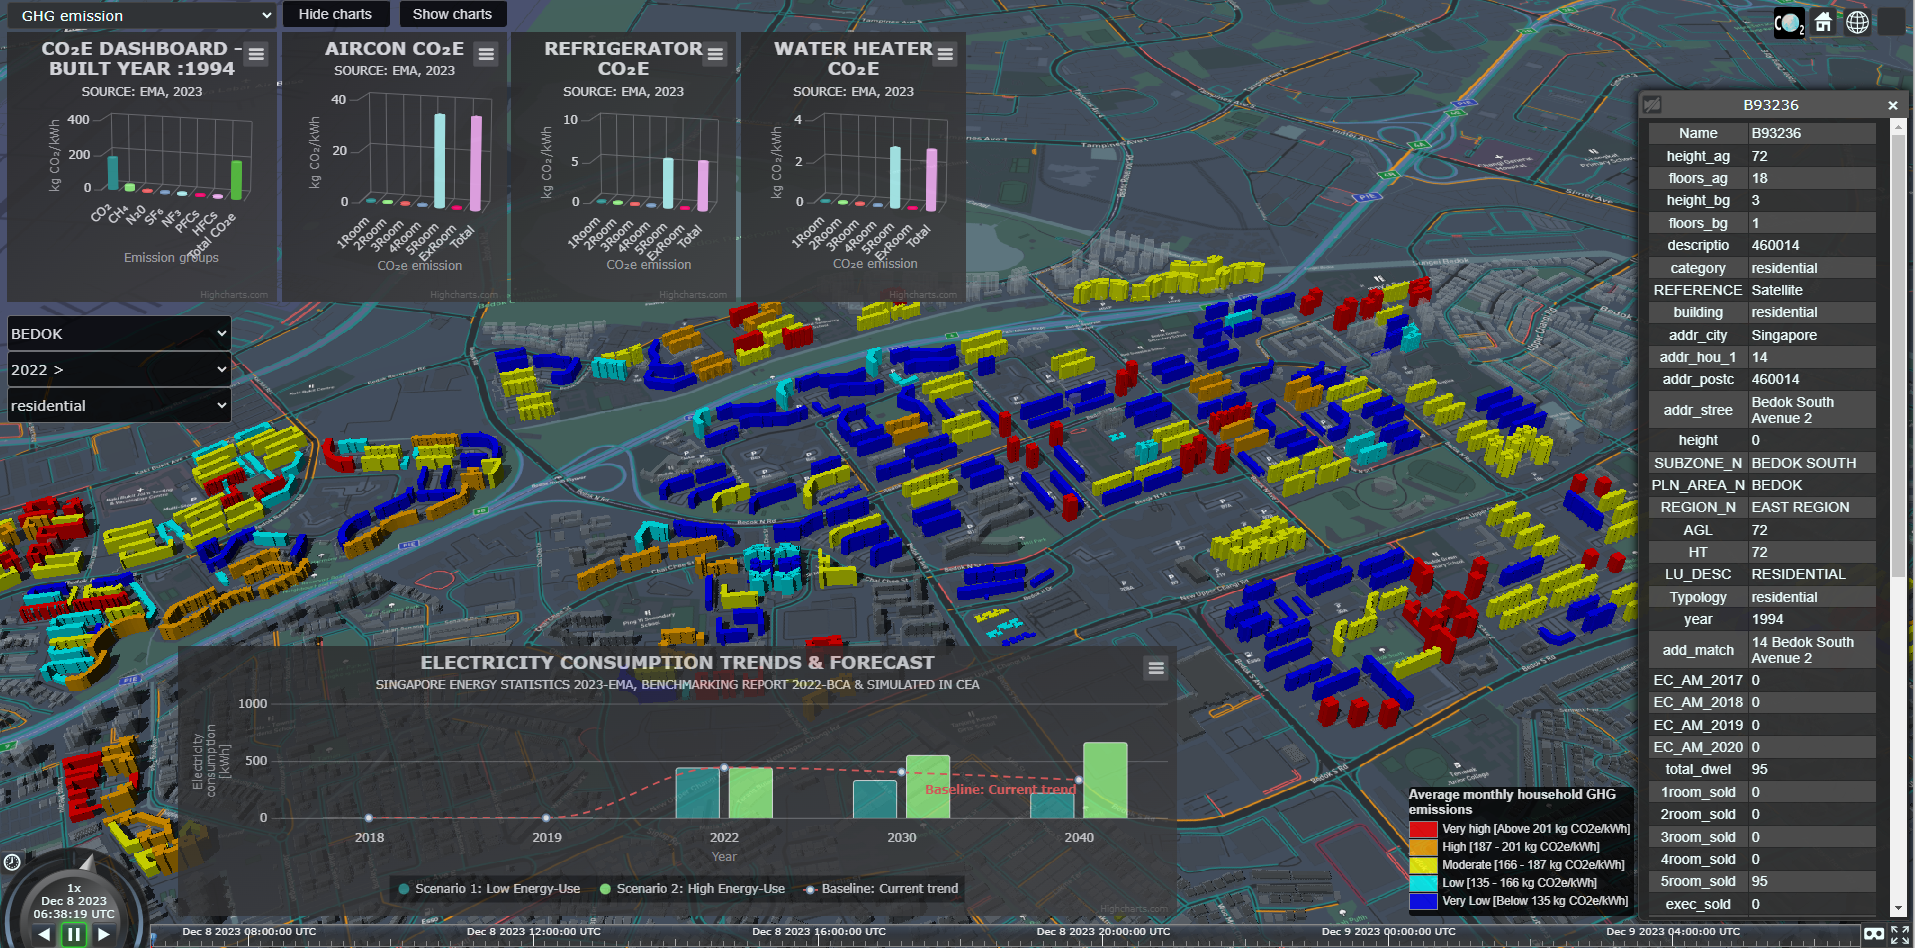The width and height of the screenshot is (1915, 948).
Task: Click the Refrigerator chart Total pink bar
Action: click(703, 186)
